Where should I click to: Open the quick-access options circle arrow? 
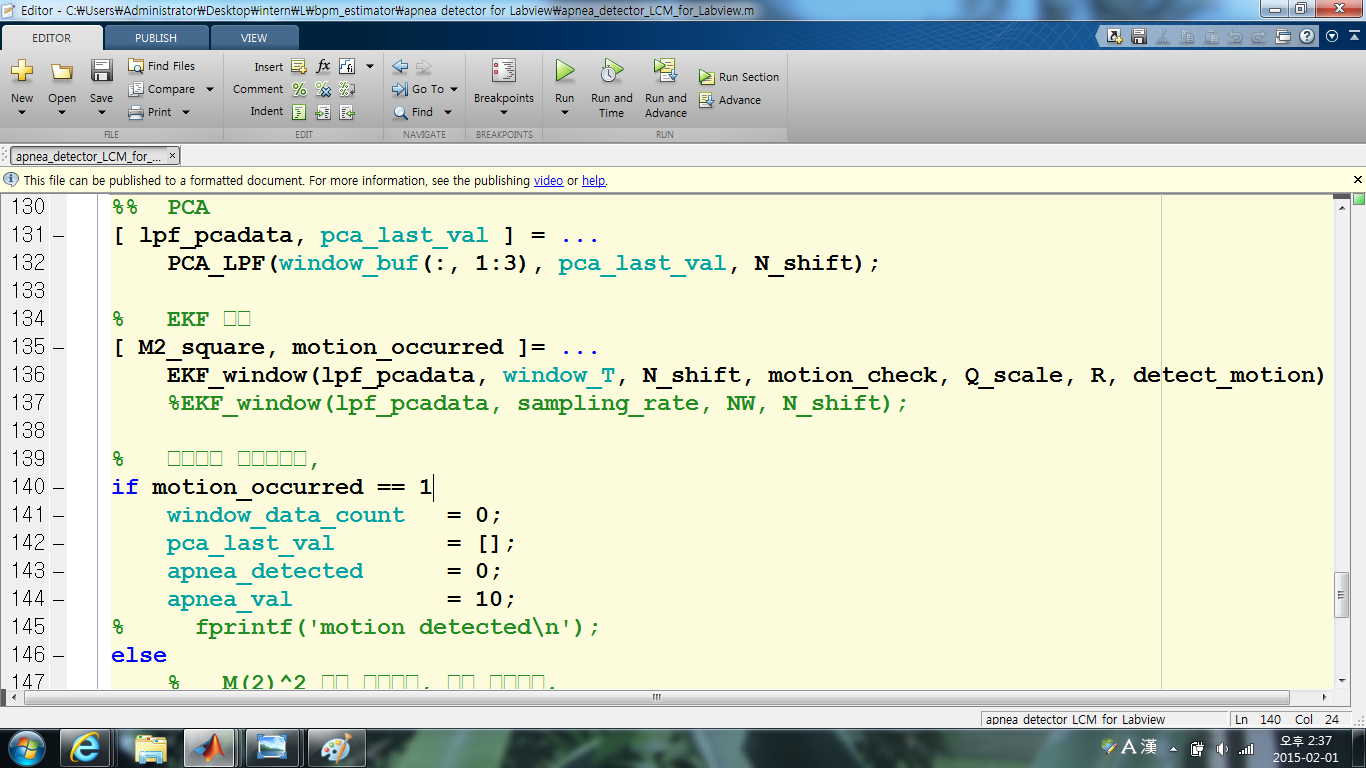coord(1331,36)
